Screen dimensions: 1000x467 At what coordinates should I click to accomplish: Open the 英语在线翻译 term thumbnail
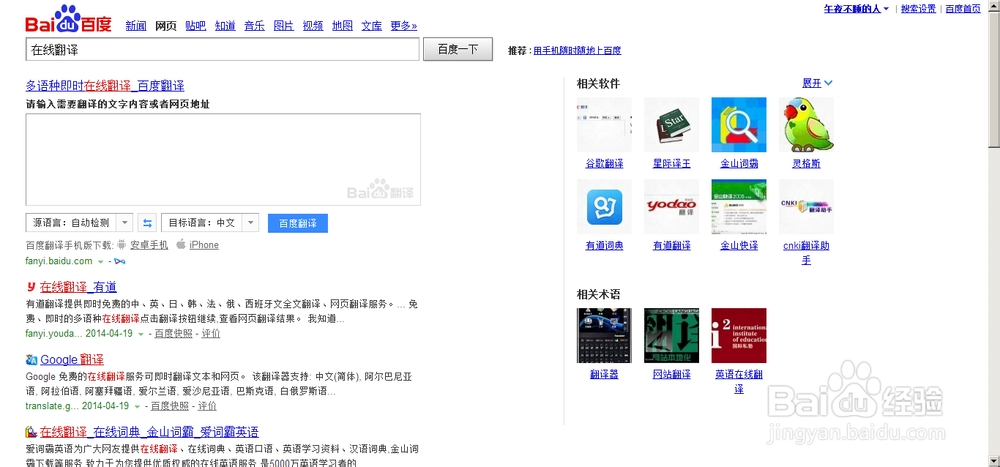[x=739, y=336]
